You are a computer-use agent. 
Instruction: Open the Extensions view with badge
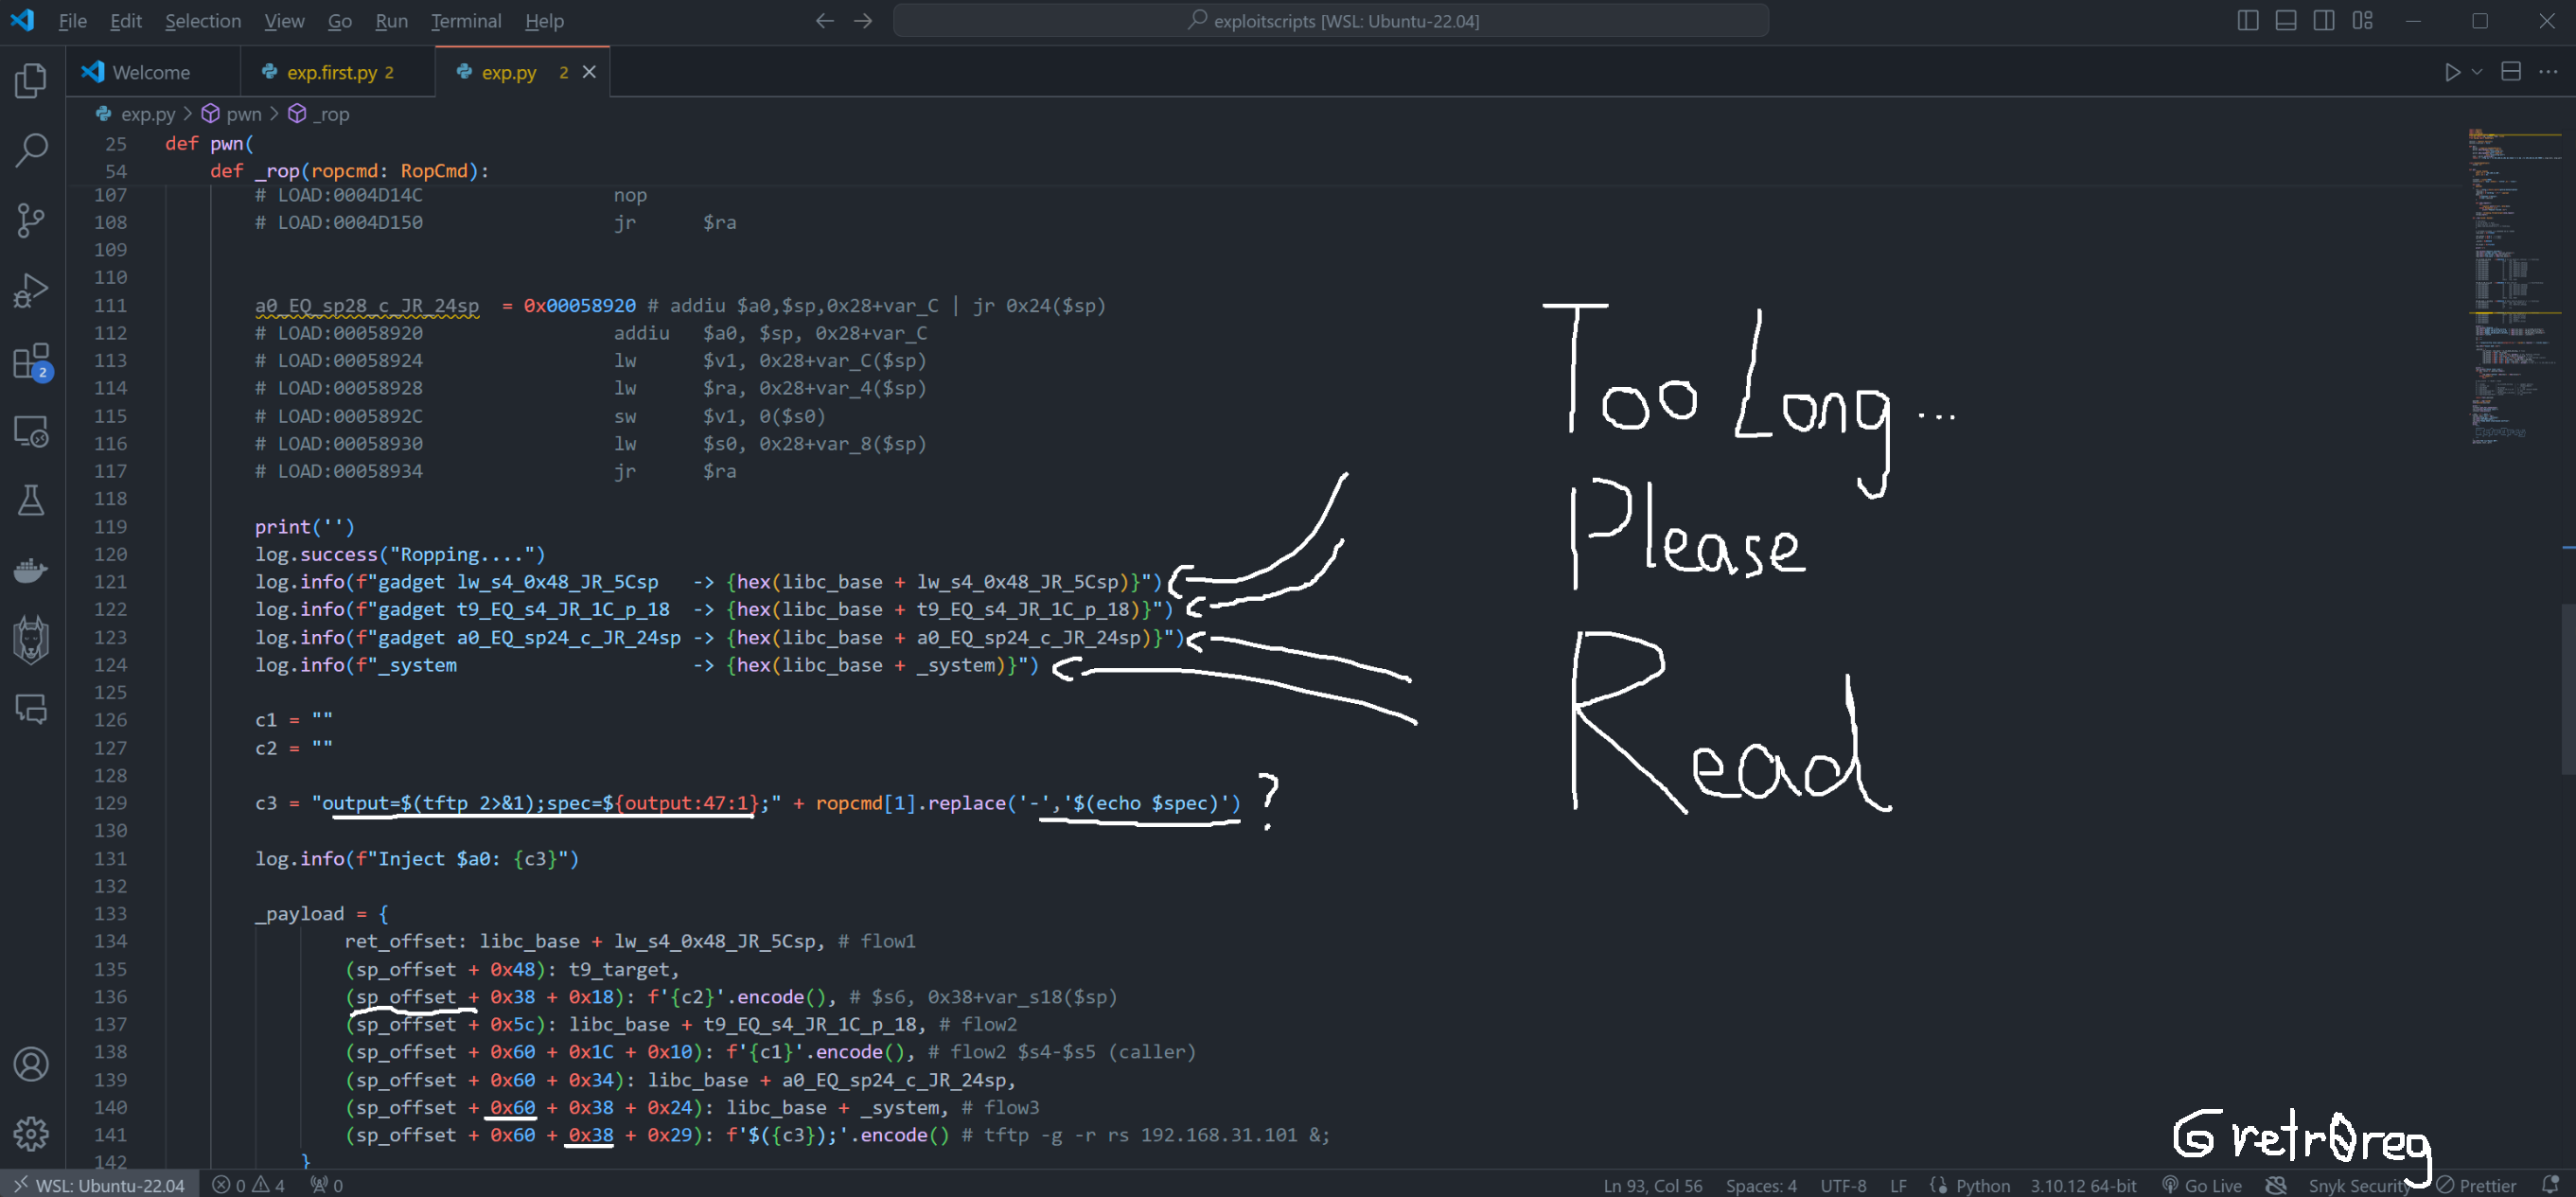click(31, 361)
